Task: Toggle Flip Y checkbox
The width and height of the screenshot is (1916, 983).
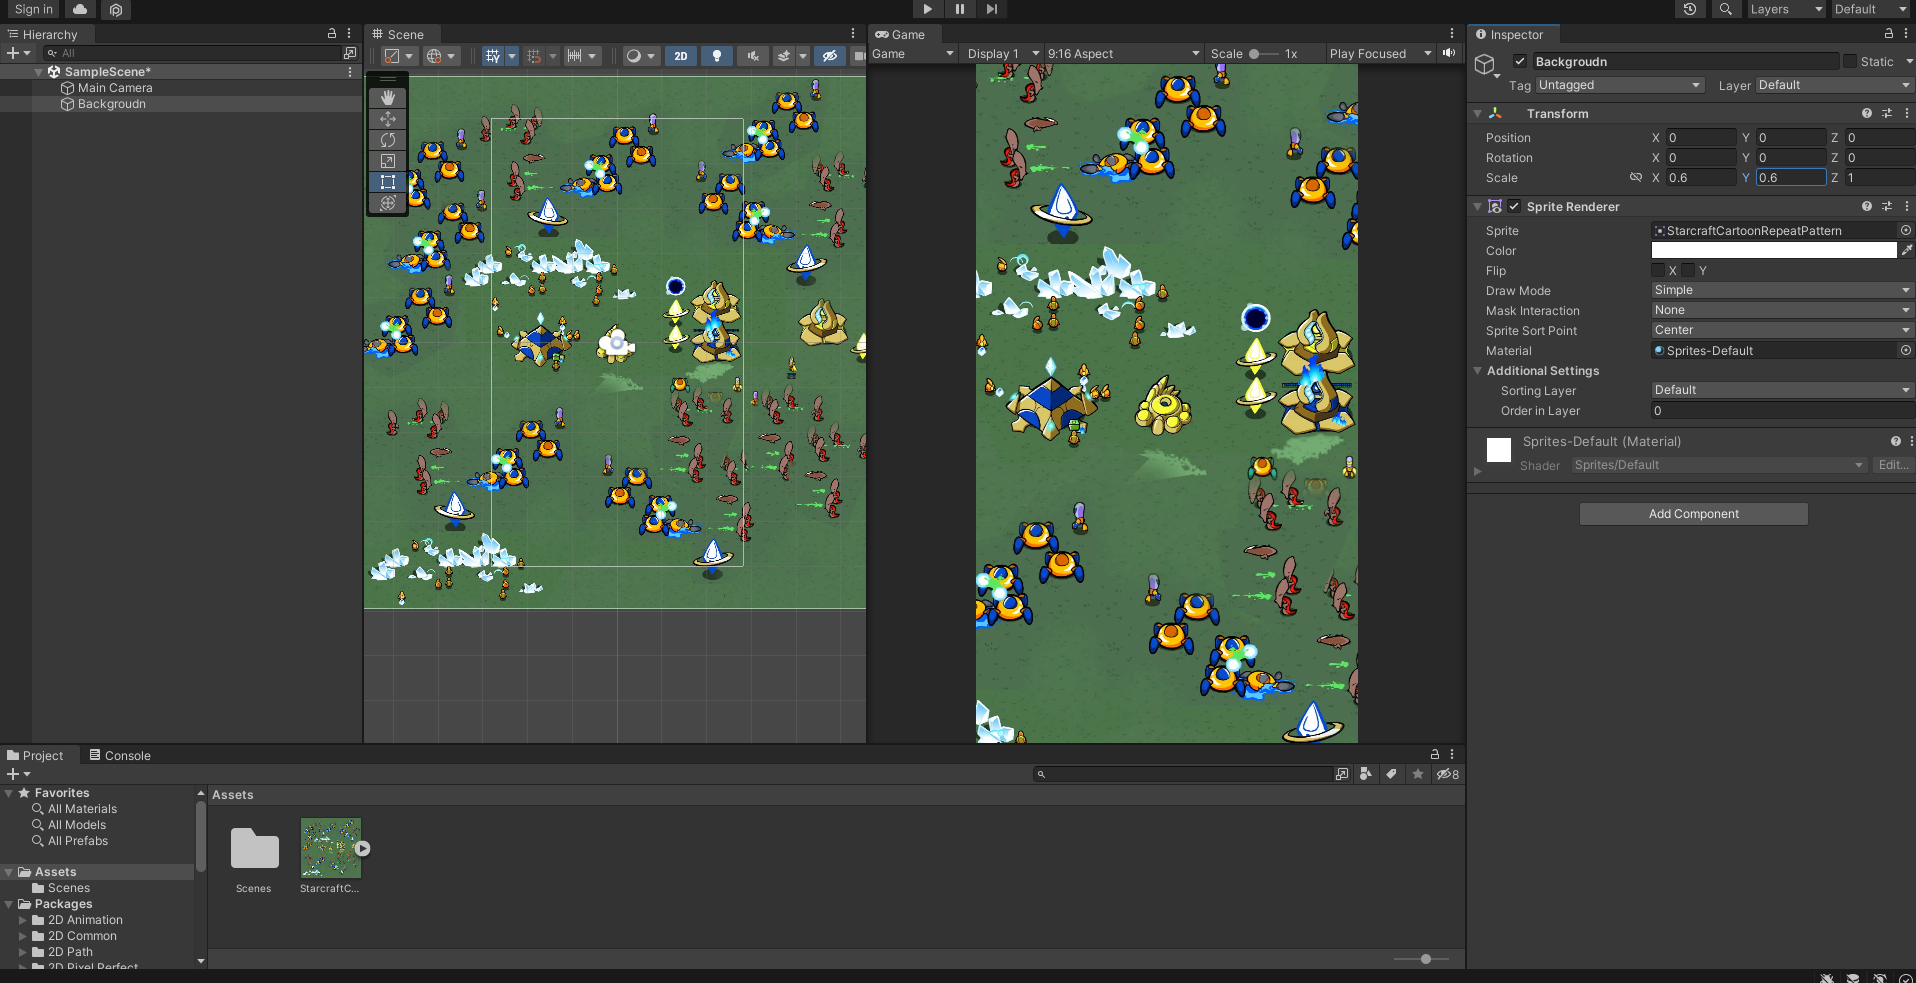Action: 1688,270
